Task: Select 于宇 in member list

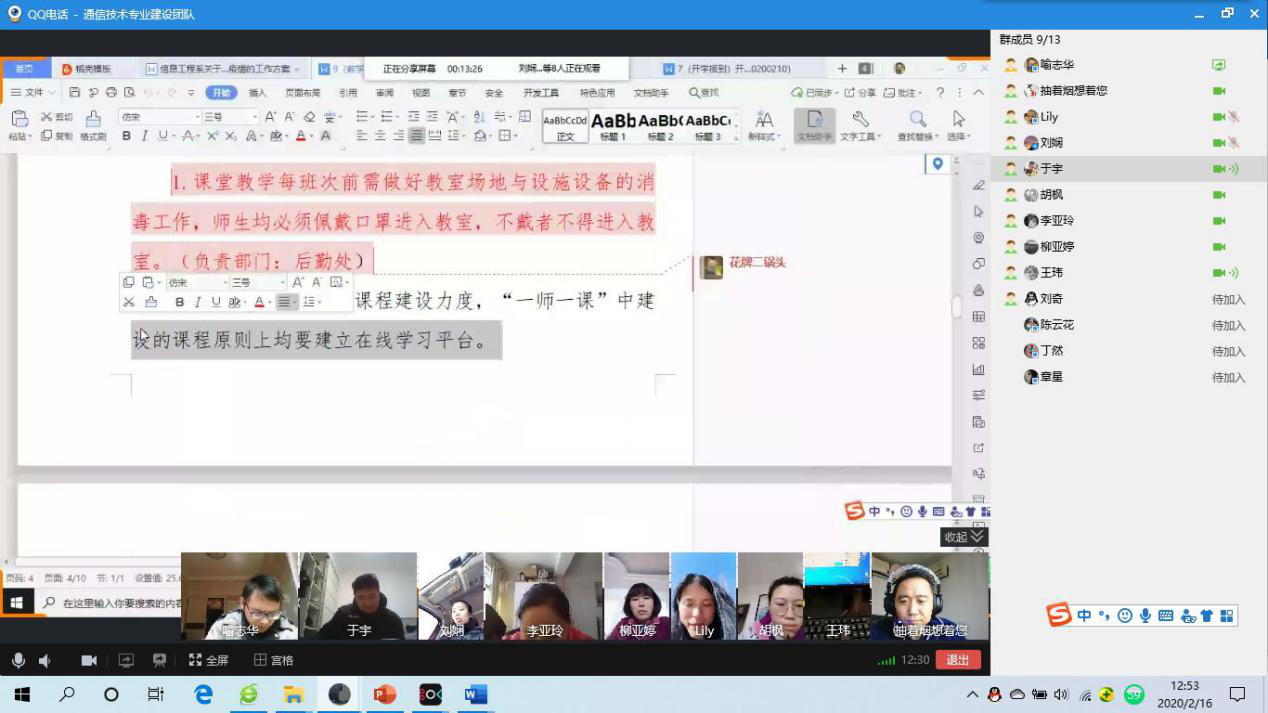Action: [x=1050, y=169]
